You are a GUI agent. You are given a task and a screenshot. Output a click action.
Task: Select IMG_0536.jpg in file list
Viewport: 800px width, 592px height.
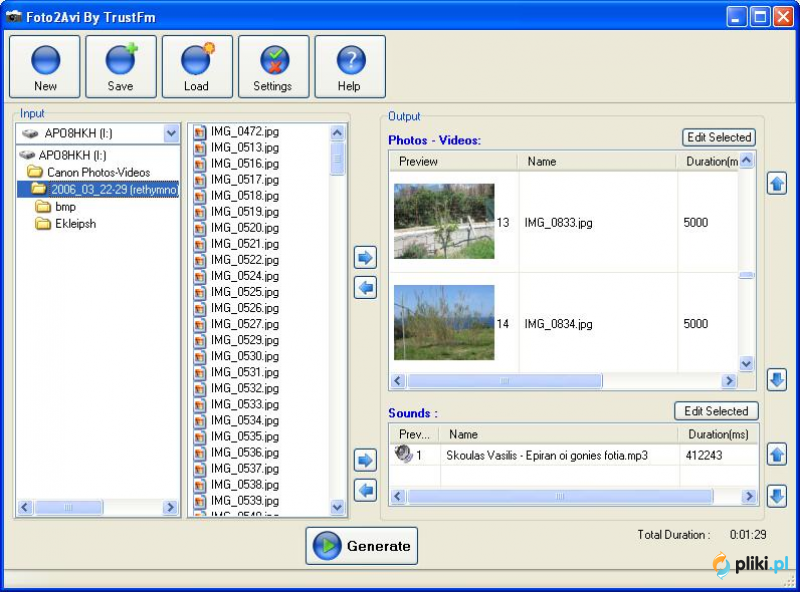245,453
